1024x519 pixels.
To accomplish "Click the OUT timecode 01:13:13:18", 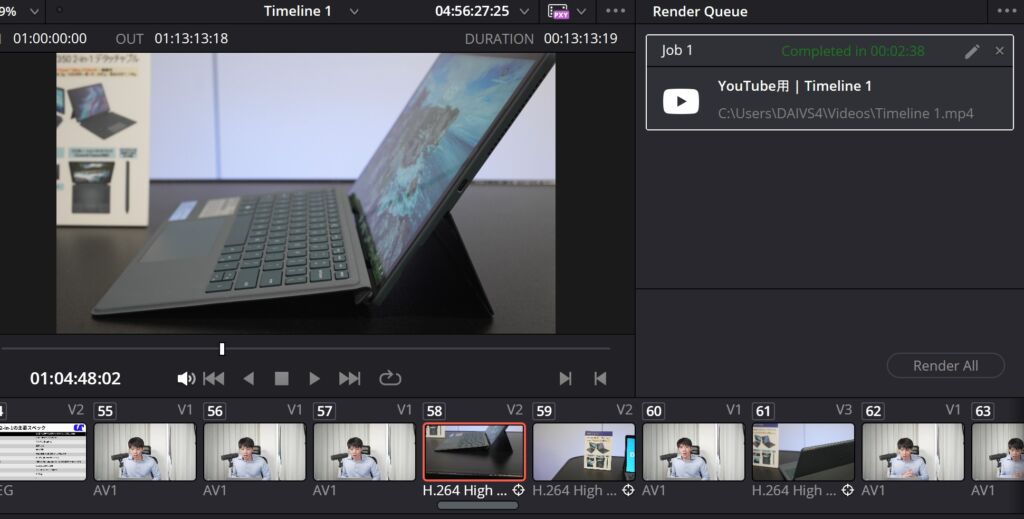I will tap(191, 39).
